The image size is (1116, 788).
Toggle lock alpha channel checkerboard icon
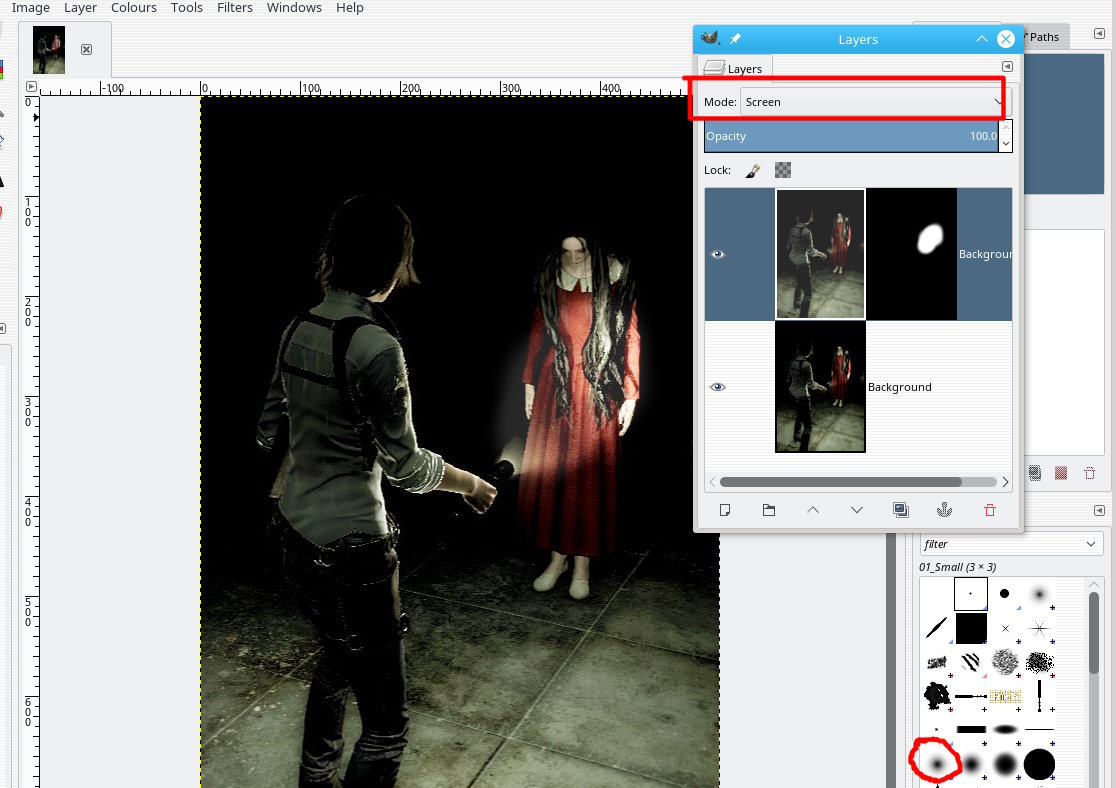coord(783,170)
